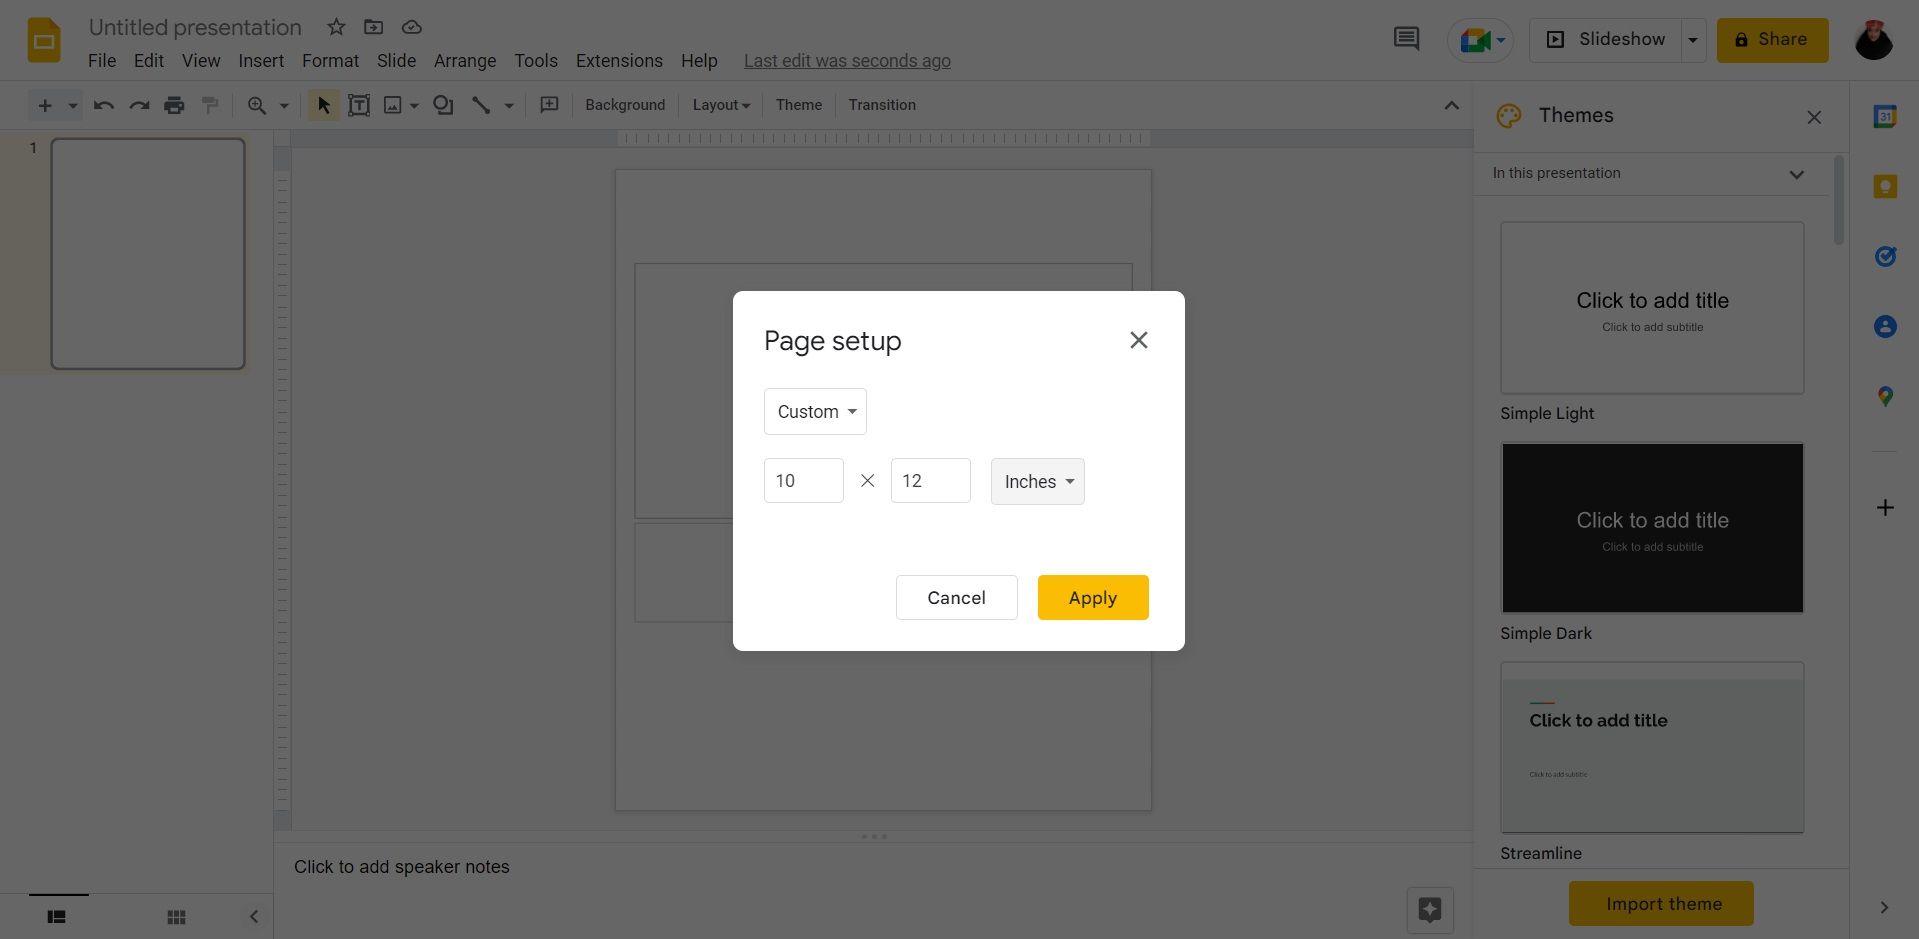Open the Insert menu
Screen dimensions: 1919x939
(260, 61)
